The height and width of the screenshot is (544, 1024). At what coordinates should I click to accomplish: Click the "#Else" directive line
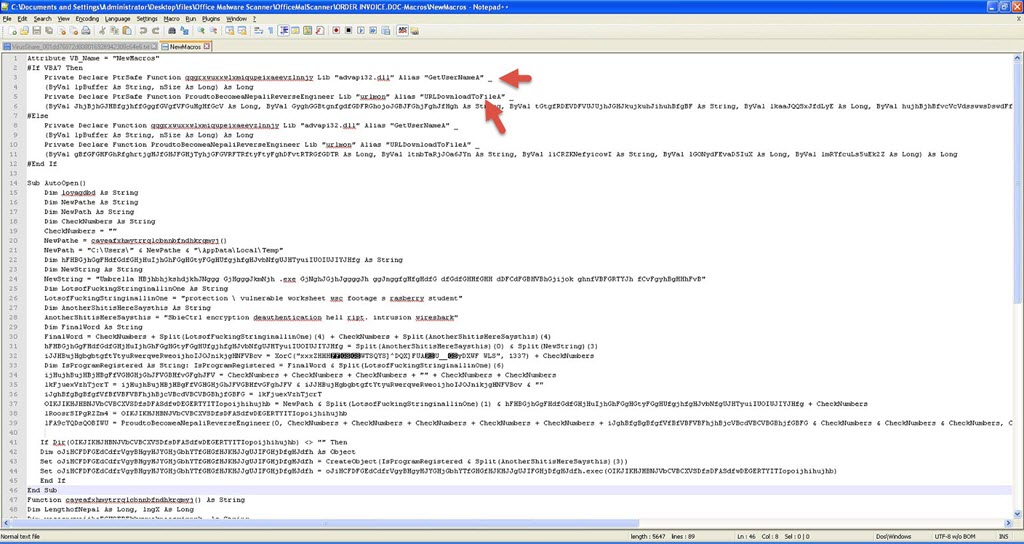click(36, 116)
